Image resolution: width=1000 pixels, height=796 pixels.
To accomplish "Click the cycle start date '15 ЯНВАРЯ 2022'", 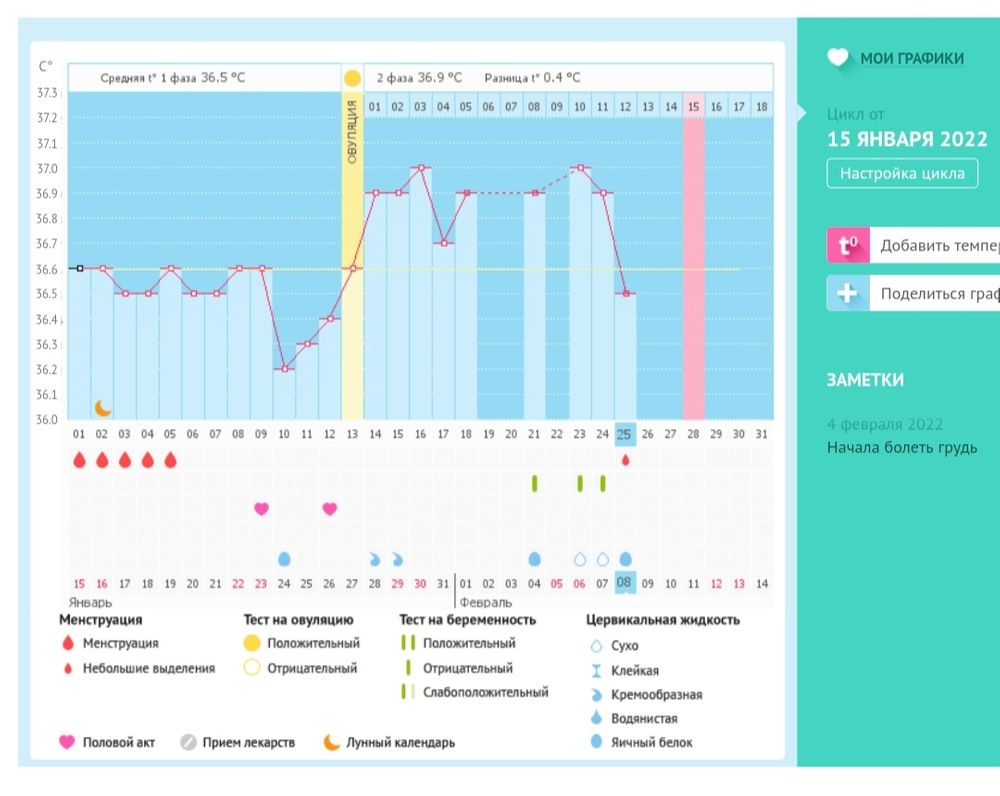I will pos(907,139).
